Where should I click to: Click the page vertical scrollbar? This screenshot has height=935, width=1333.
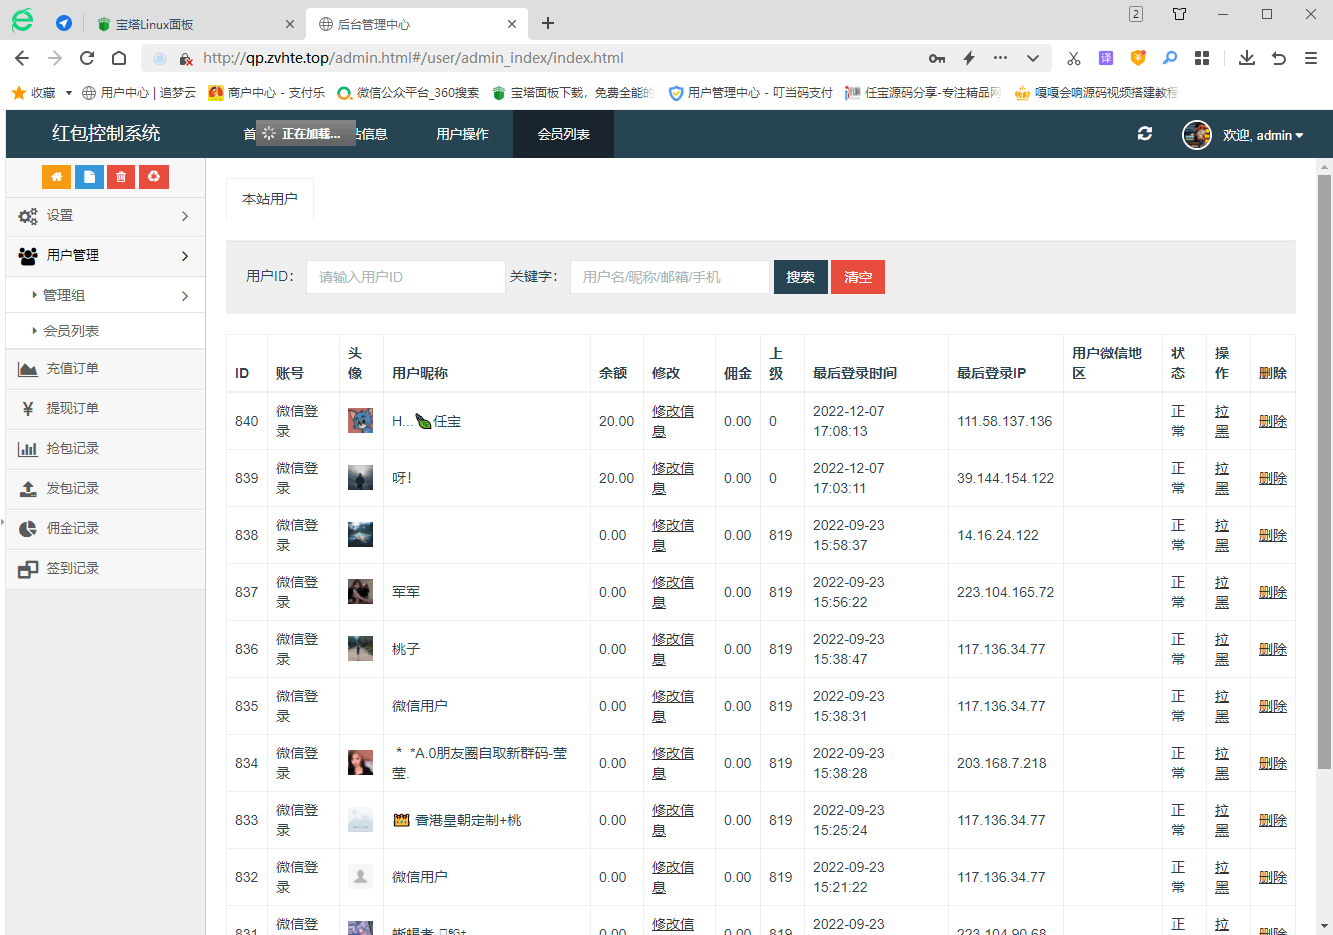tap(1324, 470)
